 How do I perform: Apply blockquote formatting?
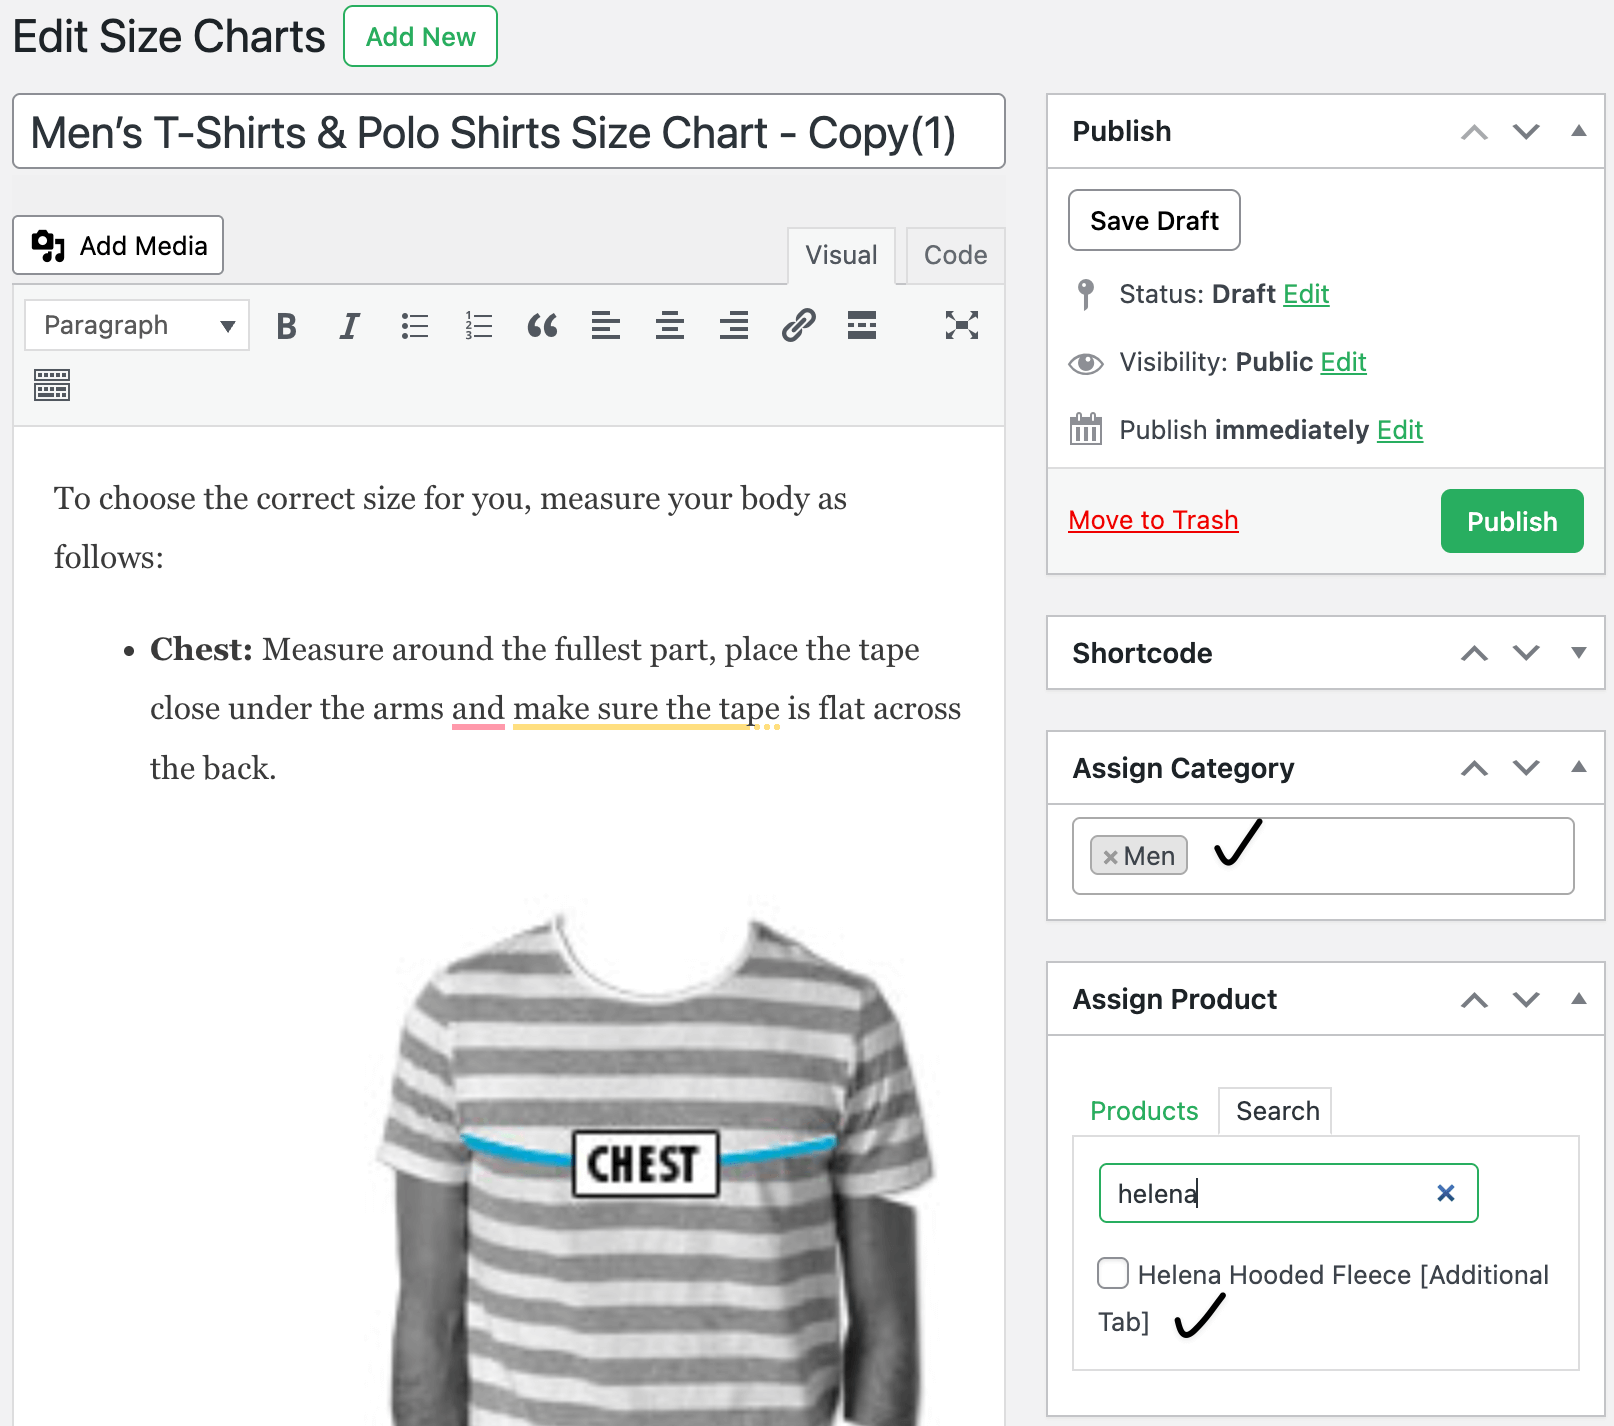(x=542, y=325)
